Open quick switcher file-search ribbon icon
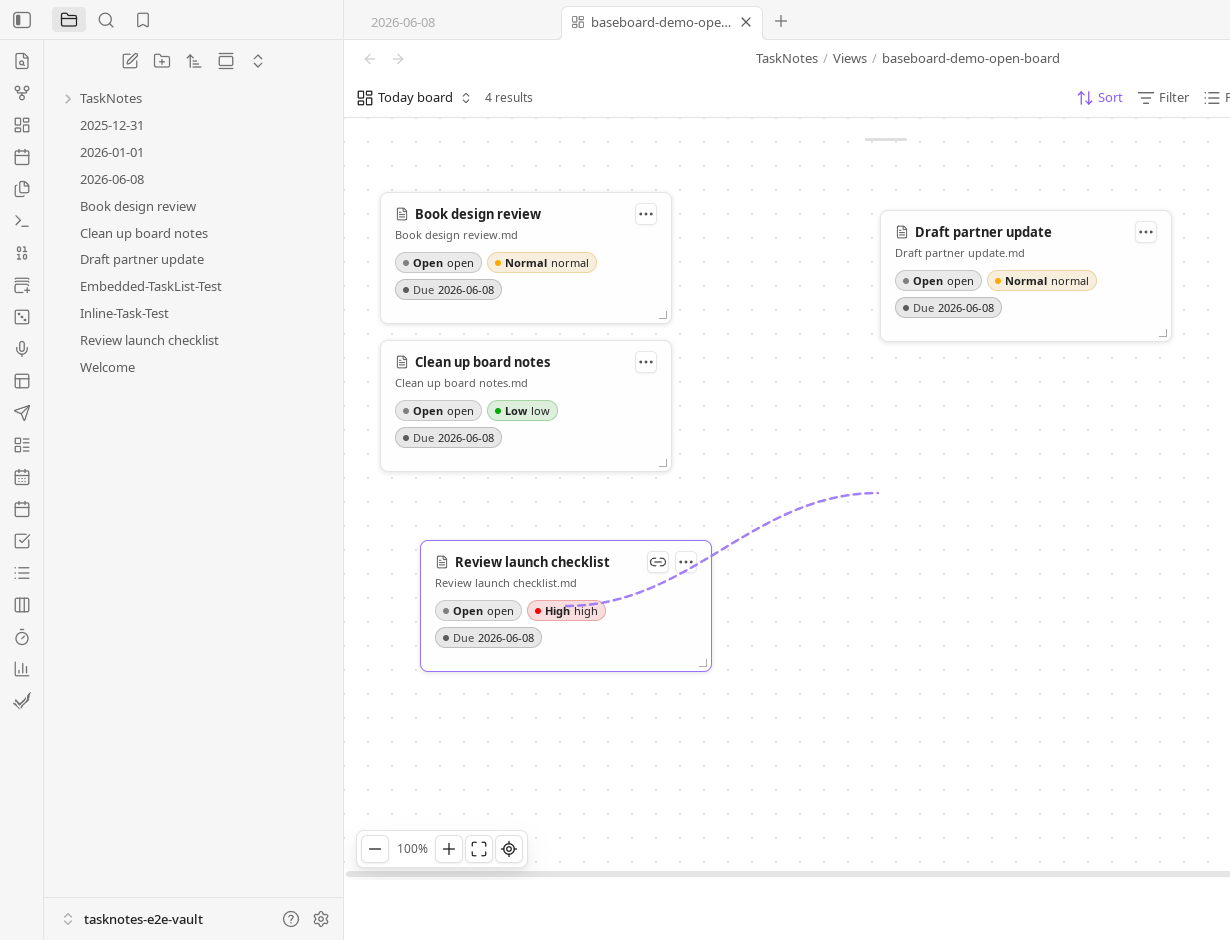Screen dimensions: 1230x940 click(x=22, y=61)
